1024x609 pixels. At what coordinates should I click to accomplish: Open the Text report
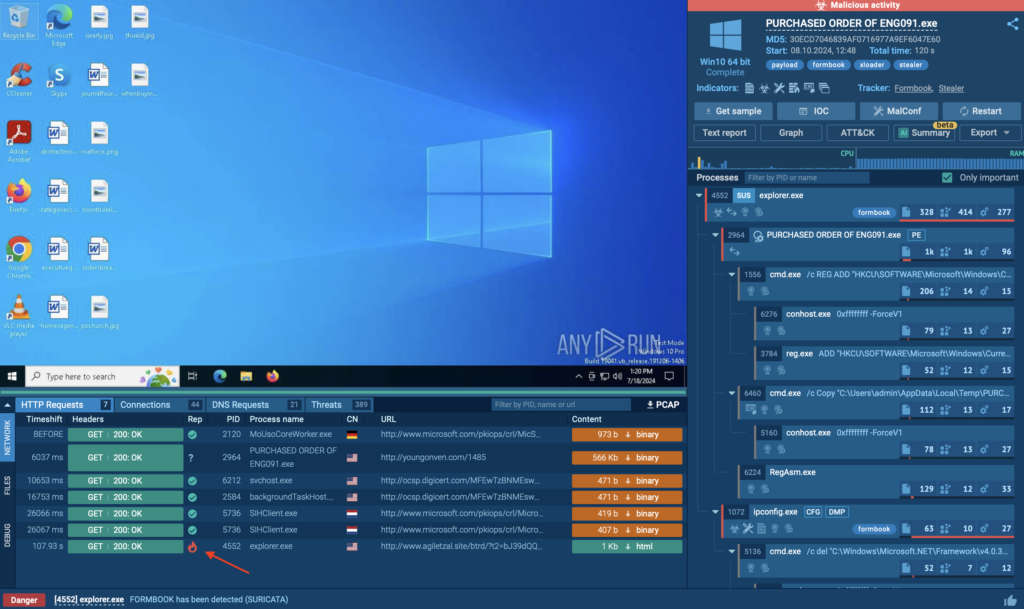point(724,133)
